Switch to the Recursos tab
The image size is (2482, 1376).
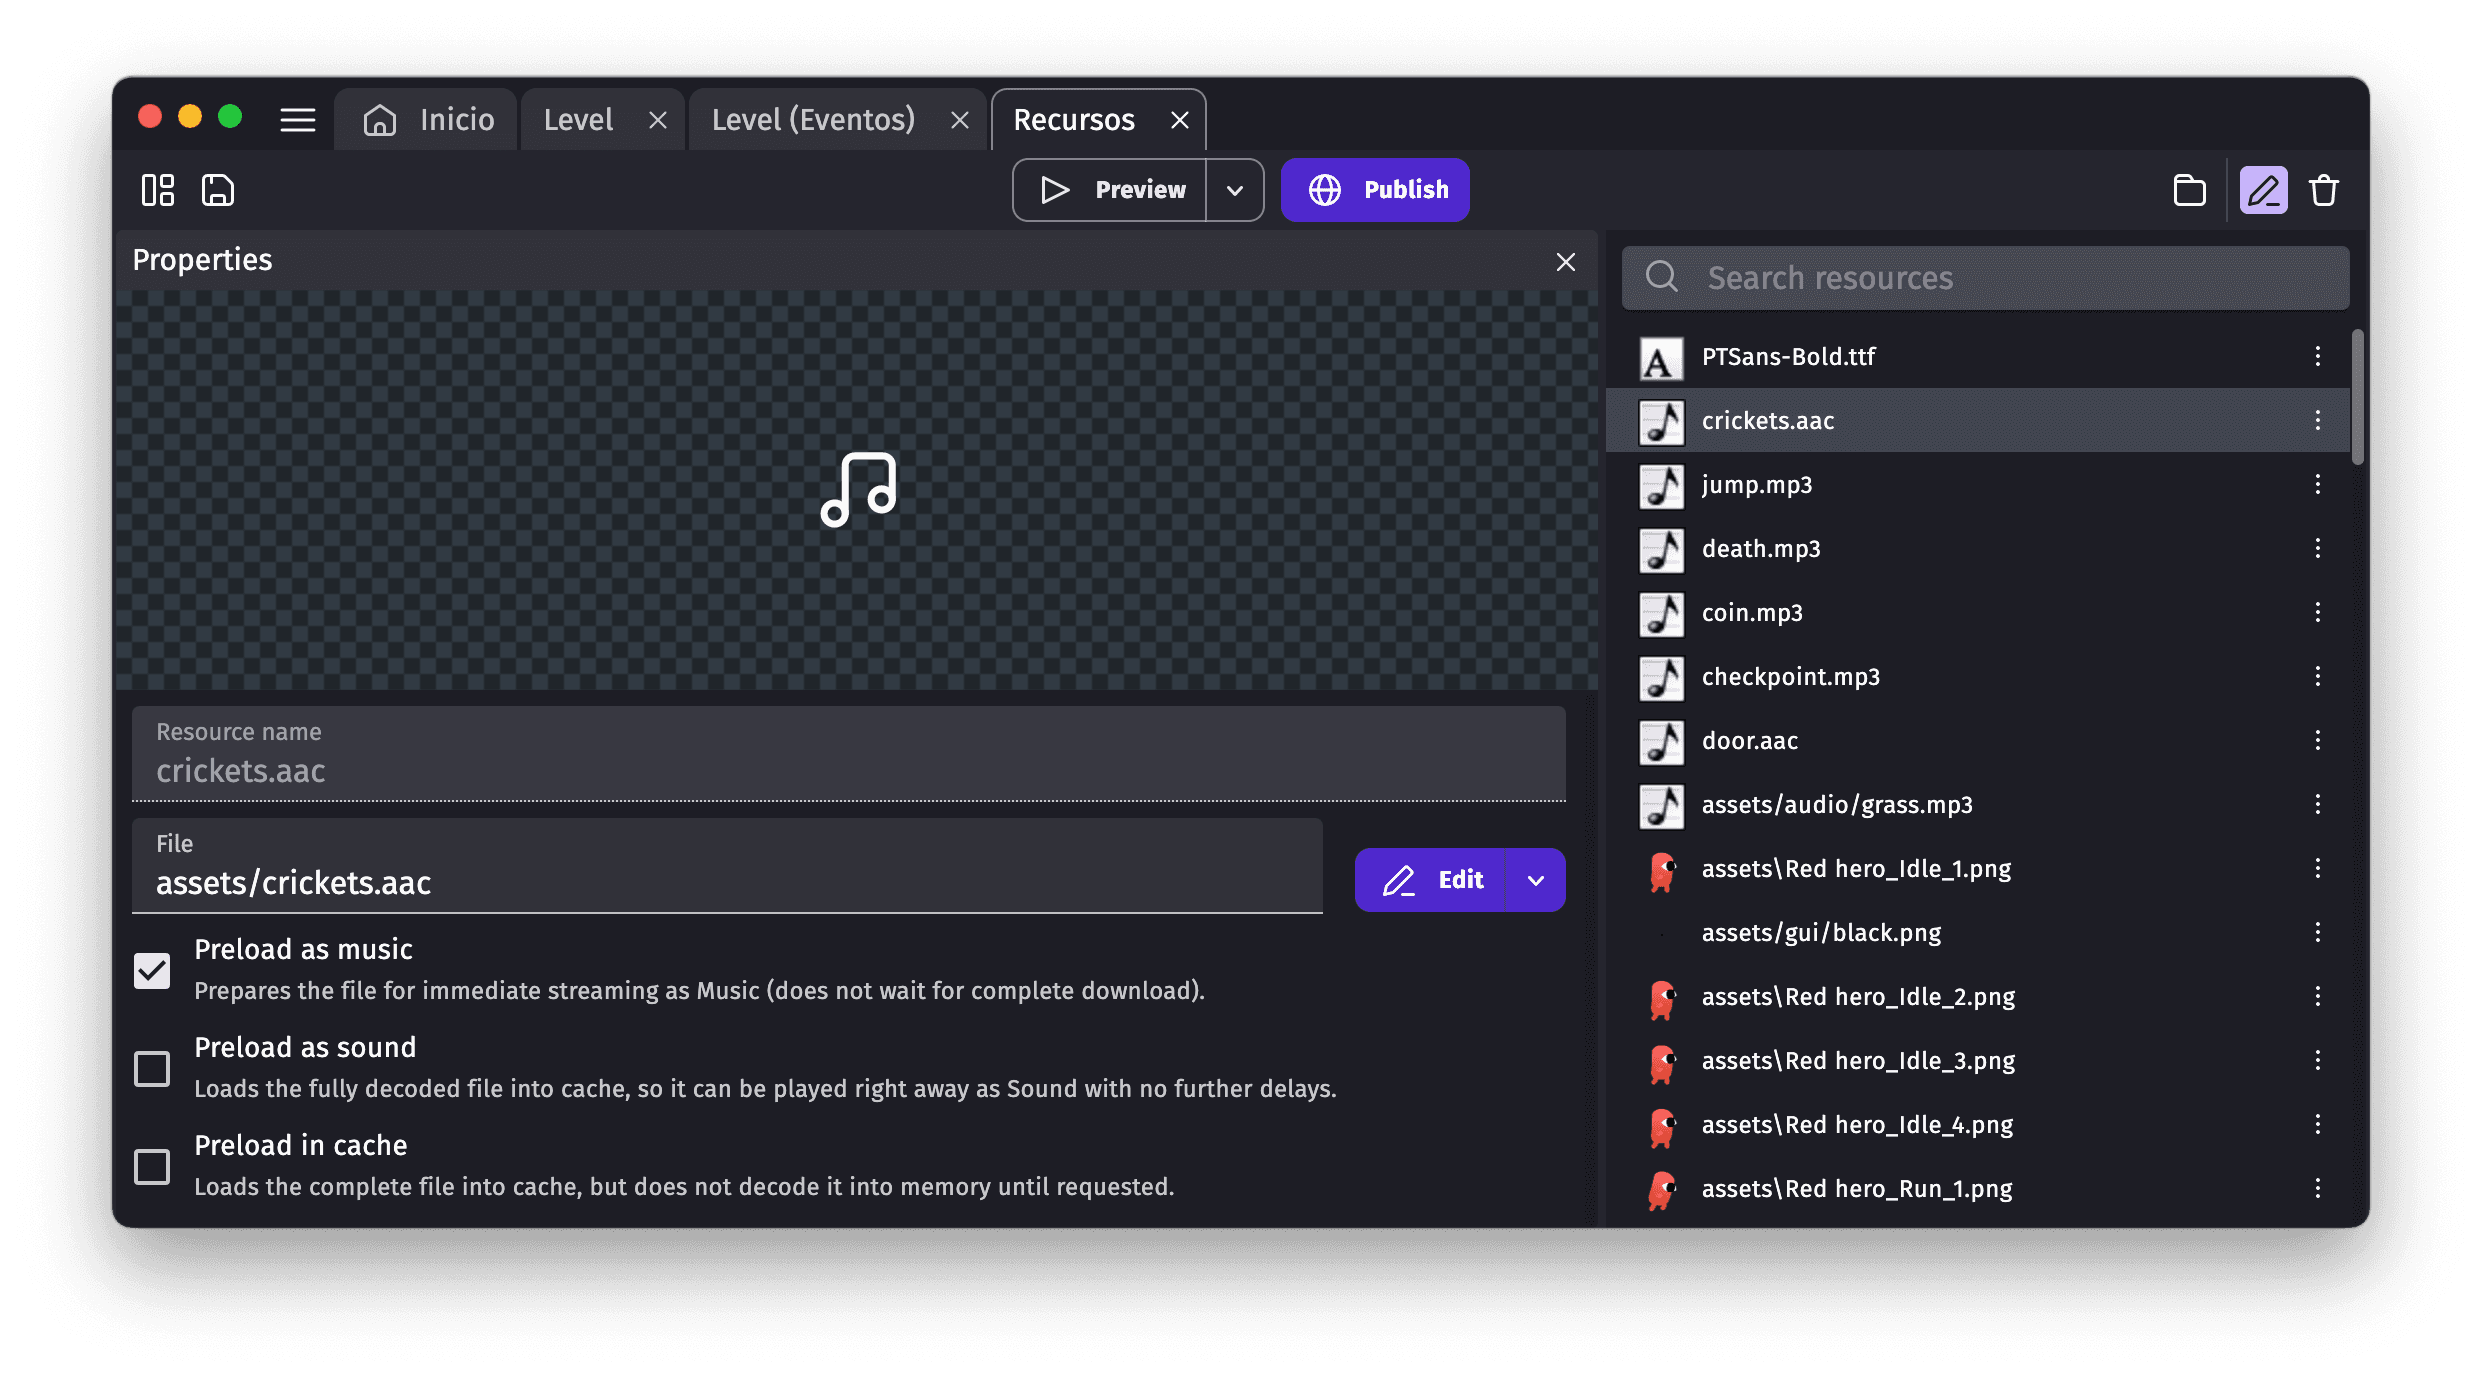click(x=1073, y=119)
